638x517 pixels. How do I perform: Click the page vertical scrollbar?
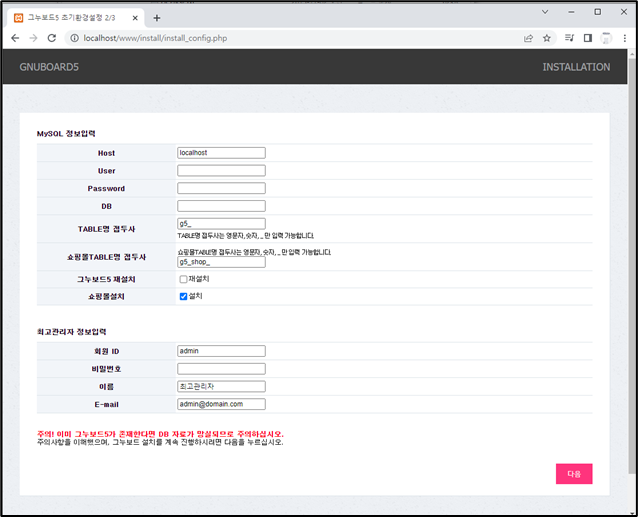[x=632, y=264]
